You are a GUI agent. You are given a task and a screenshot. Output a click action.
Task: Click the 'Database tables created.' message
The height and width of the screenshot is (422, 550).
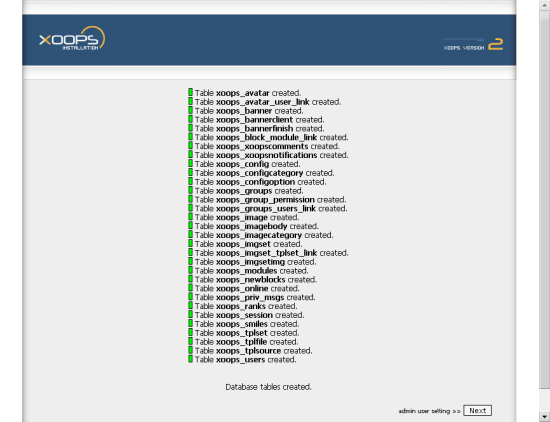point(268,387)
